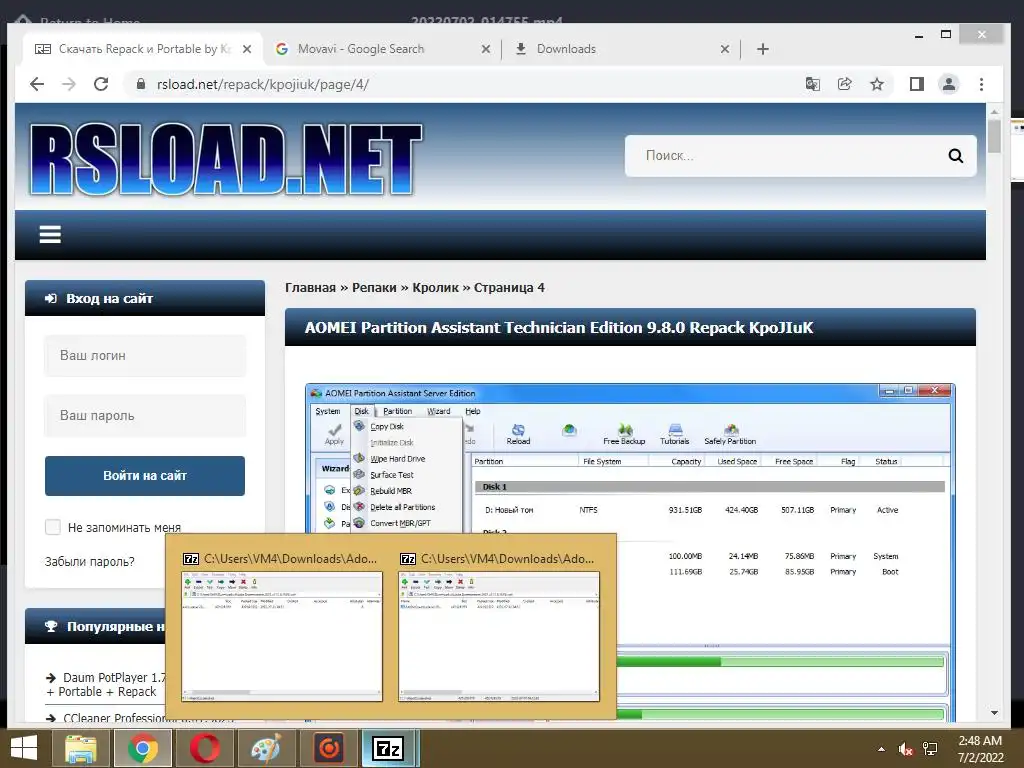Screen dimensions: 1024x768
Task: Launch Opera from the taskbar
Action: [204, 748]
